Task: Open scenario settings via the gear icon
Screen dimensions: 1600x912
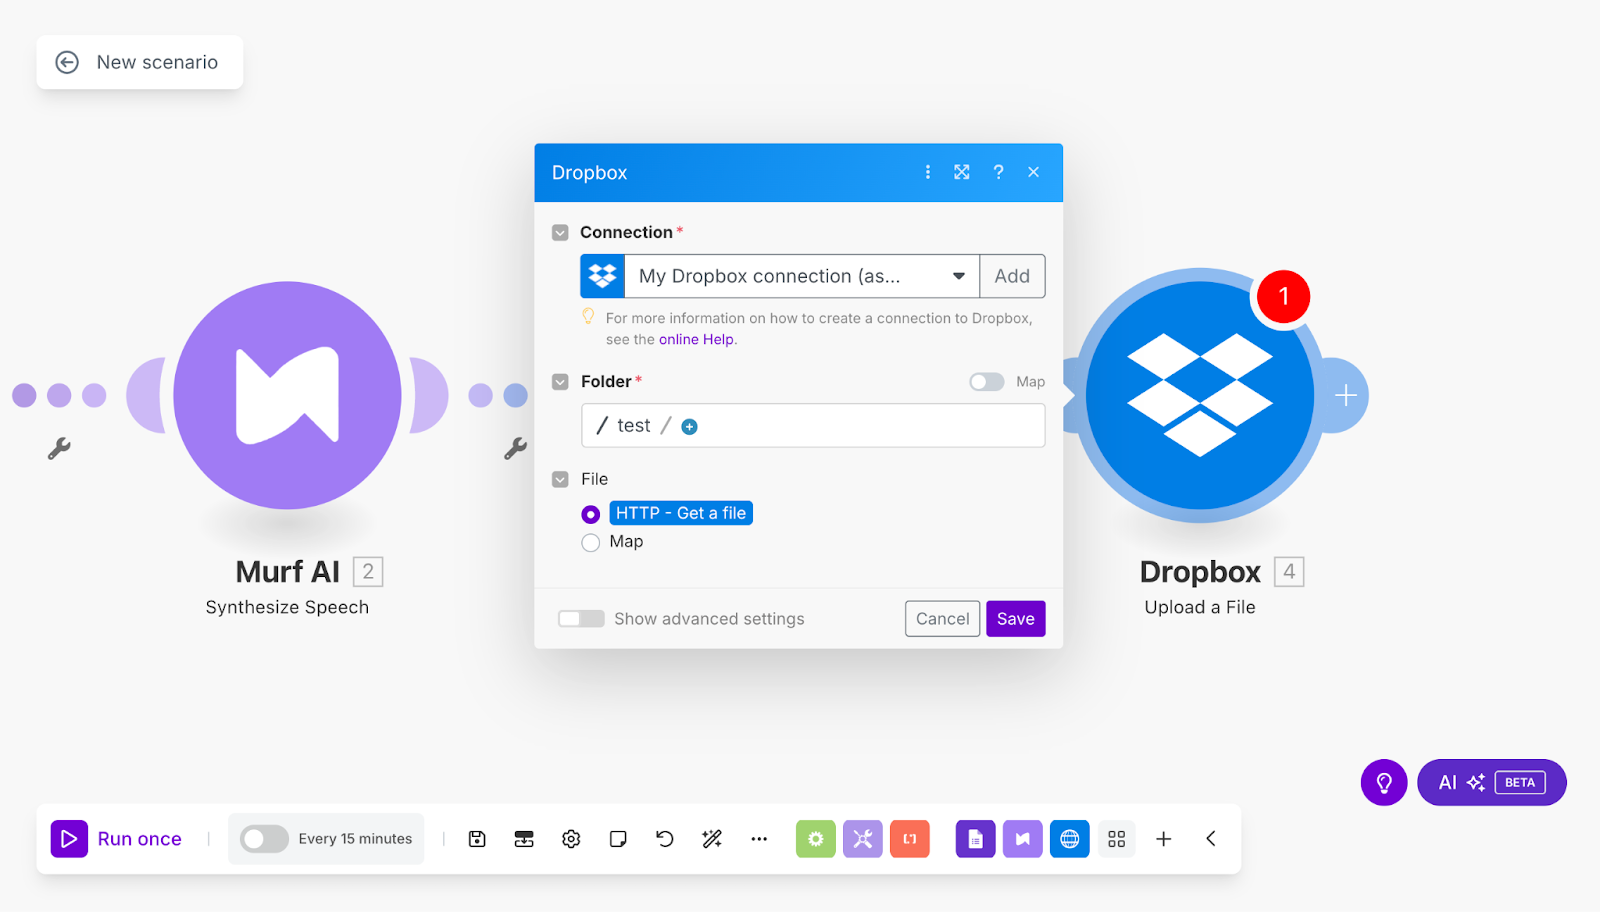Action: [x=570, y=839]
